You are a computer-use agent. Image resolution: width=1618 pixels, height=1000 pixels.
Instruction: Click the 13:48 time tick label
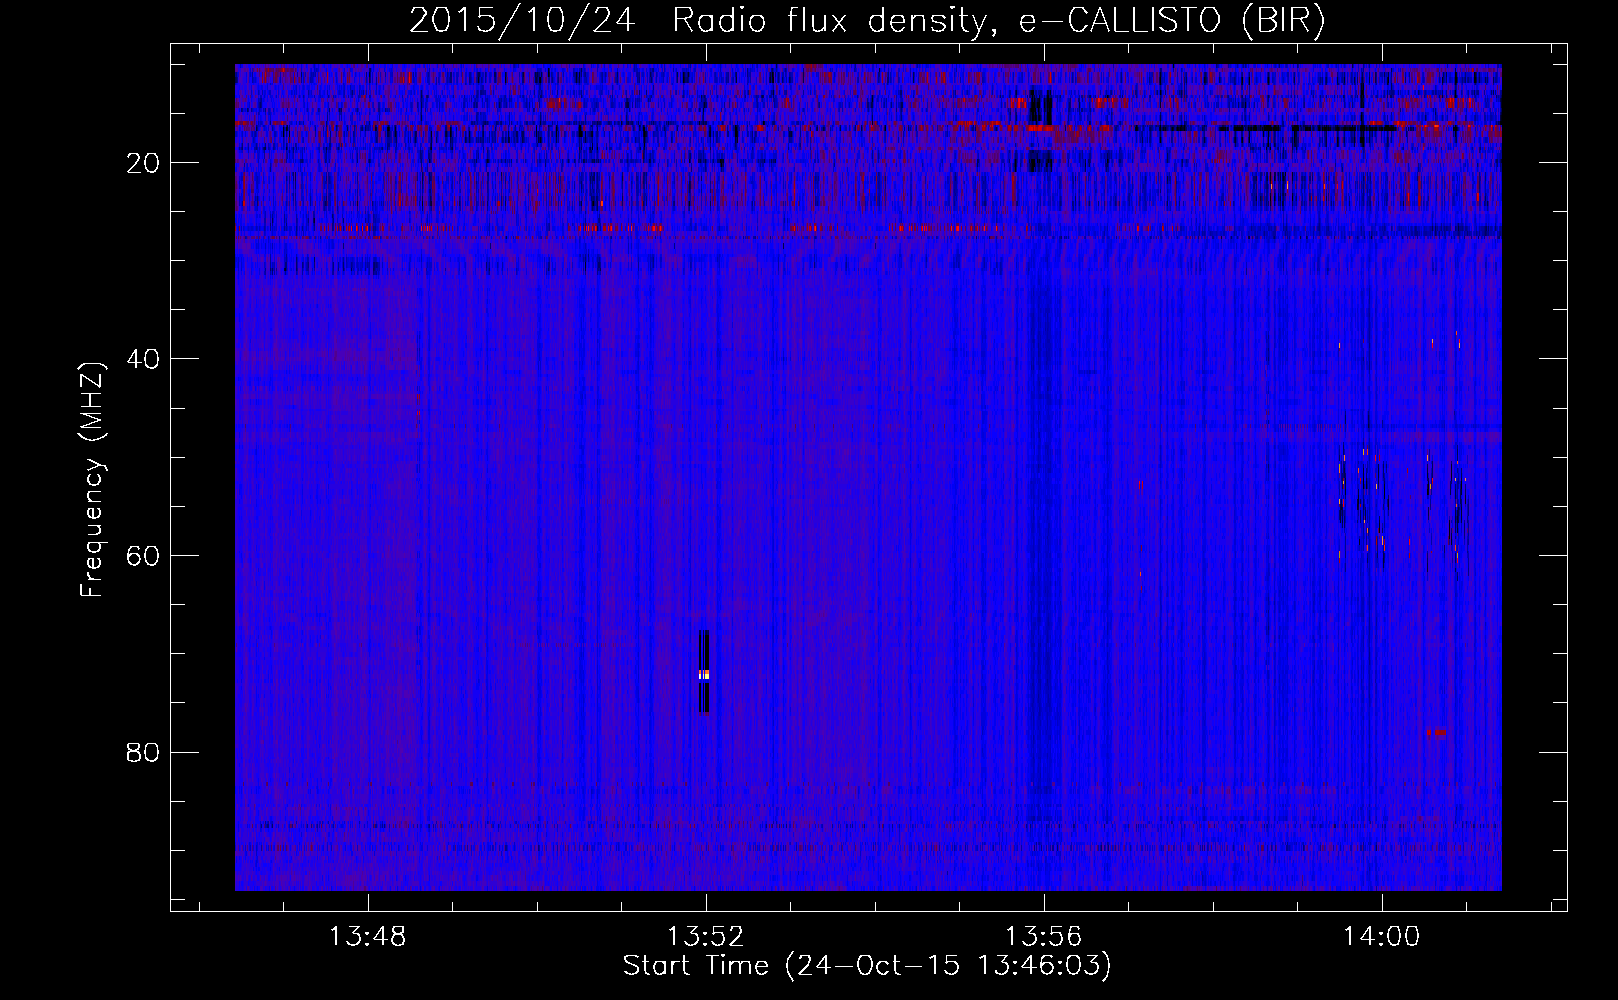(x=368, y=937)
